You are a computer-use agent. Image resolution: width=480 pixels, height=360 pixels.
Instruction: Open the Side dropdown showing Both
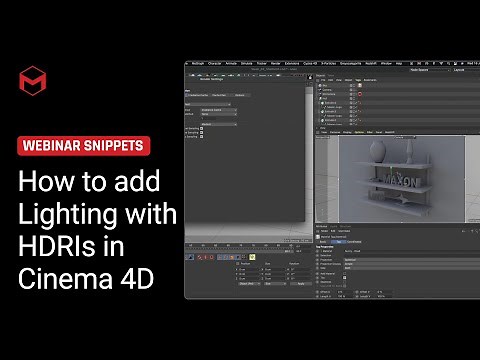(412, 268)
